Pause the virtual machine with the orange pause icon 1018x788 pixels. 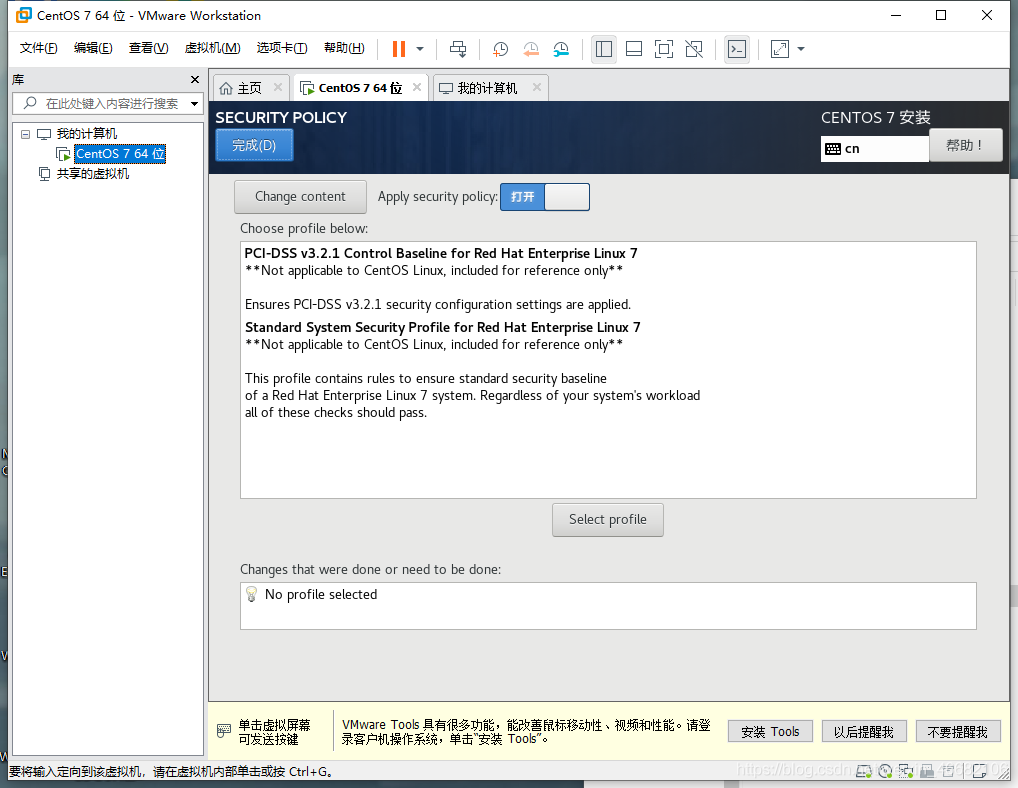pyautogui.click(x=399, y=49)
